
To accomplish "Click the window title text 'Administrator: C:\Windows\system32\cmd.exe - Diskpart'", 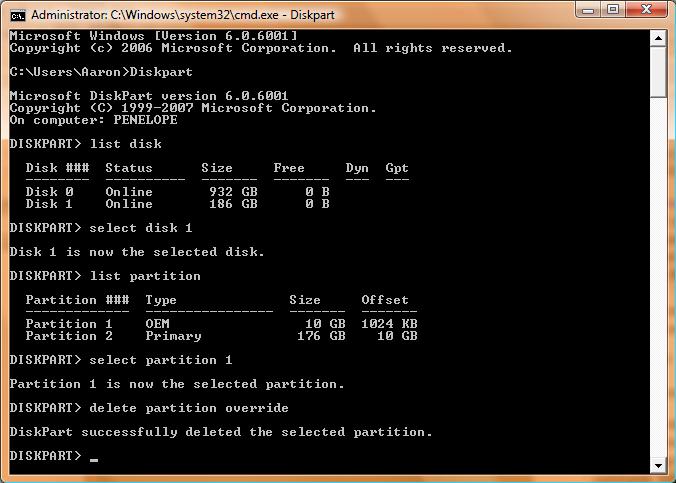I will pyautogui.click(x=183, y=15).
